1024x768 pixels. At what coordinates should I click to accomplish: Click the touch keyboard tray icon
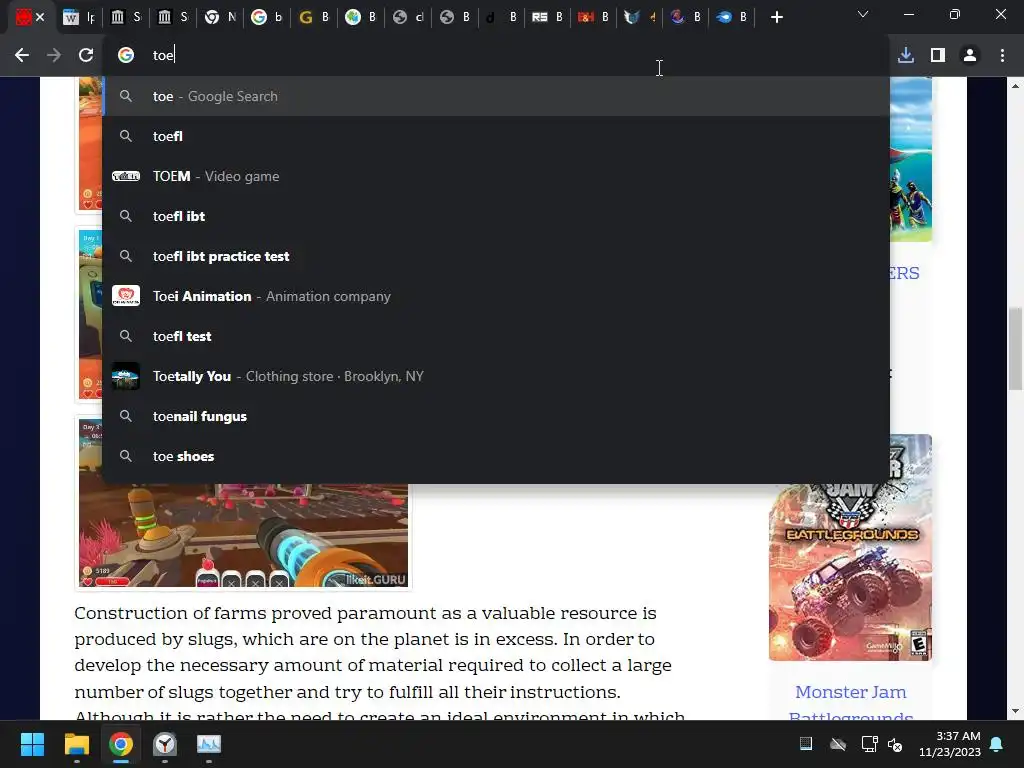click(x=806, y=744)
